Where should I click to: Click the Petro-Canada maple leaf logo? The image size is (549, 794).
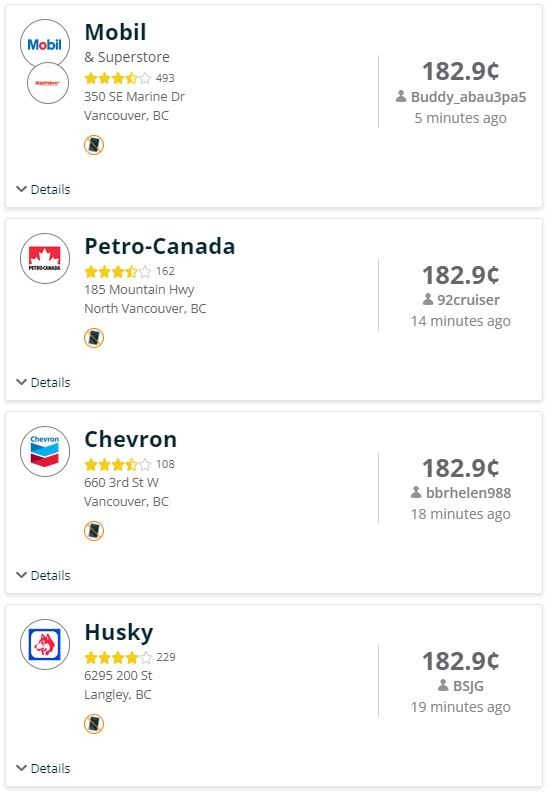pyautogui.click(x=45, y=258)
